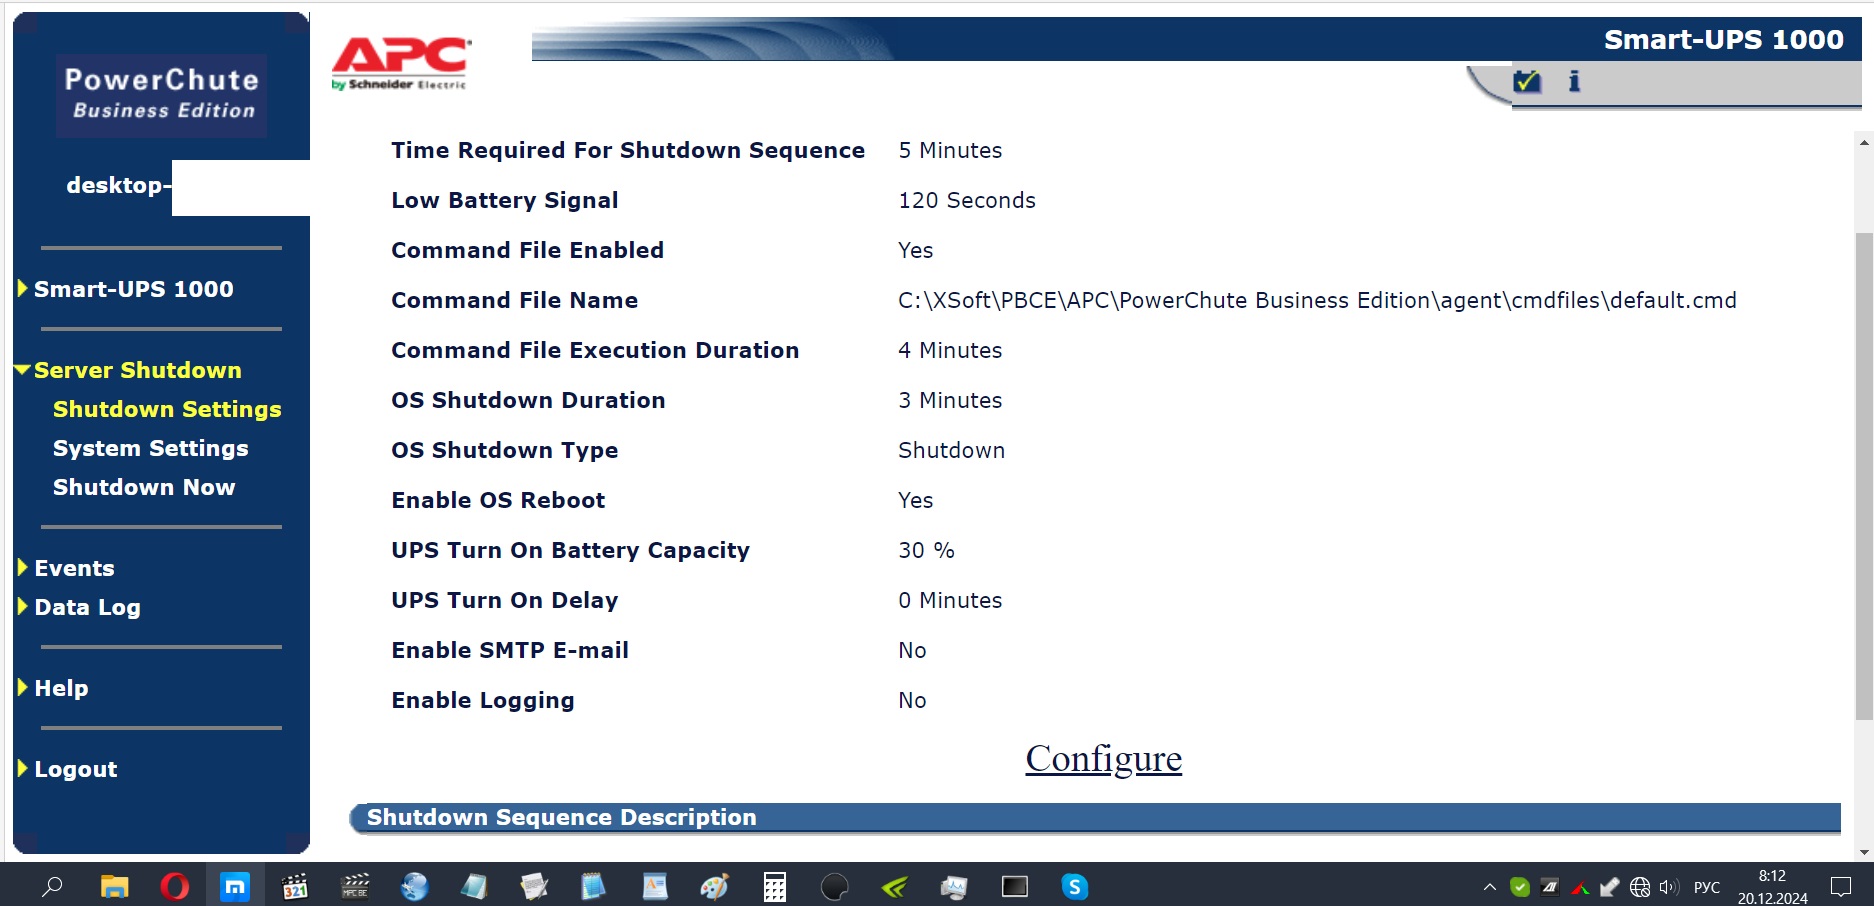
Task: Launch the WordPad document taskbar icon
Action: pos(655,886)
